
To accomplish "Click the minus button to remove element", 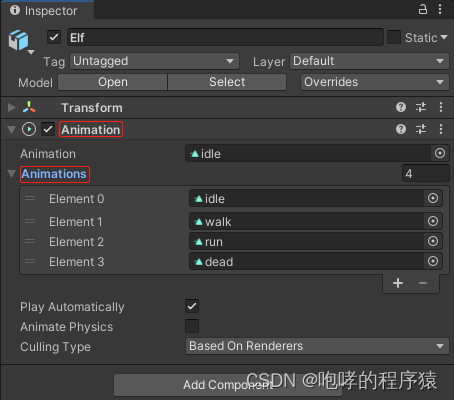I will (423, 283).
